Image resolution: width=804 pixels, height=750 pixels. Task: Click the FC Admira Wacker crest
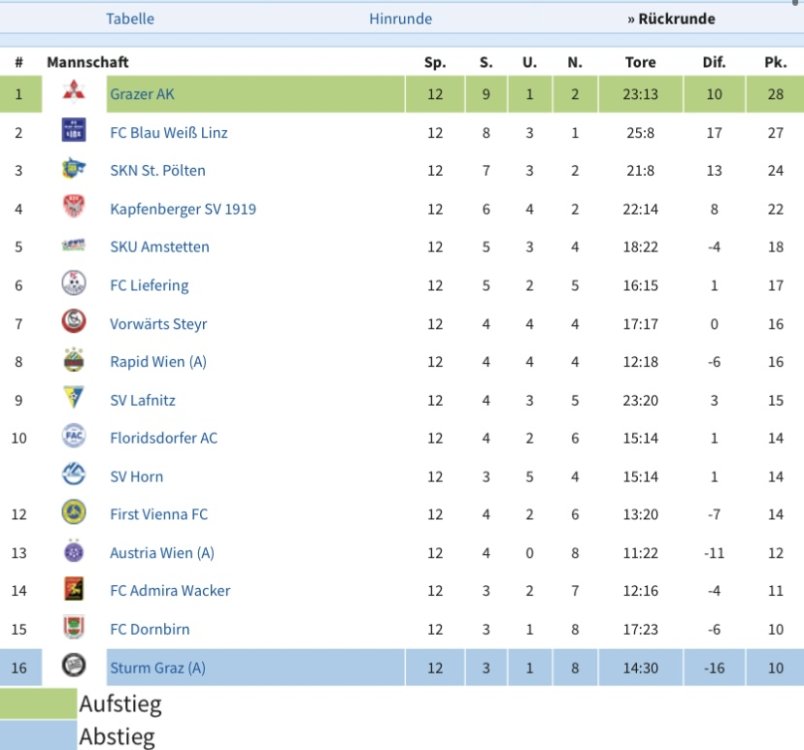[73, 590]
